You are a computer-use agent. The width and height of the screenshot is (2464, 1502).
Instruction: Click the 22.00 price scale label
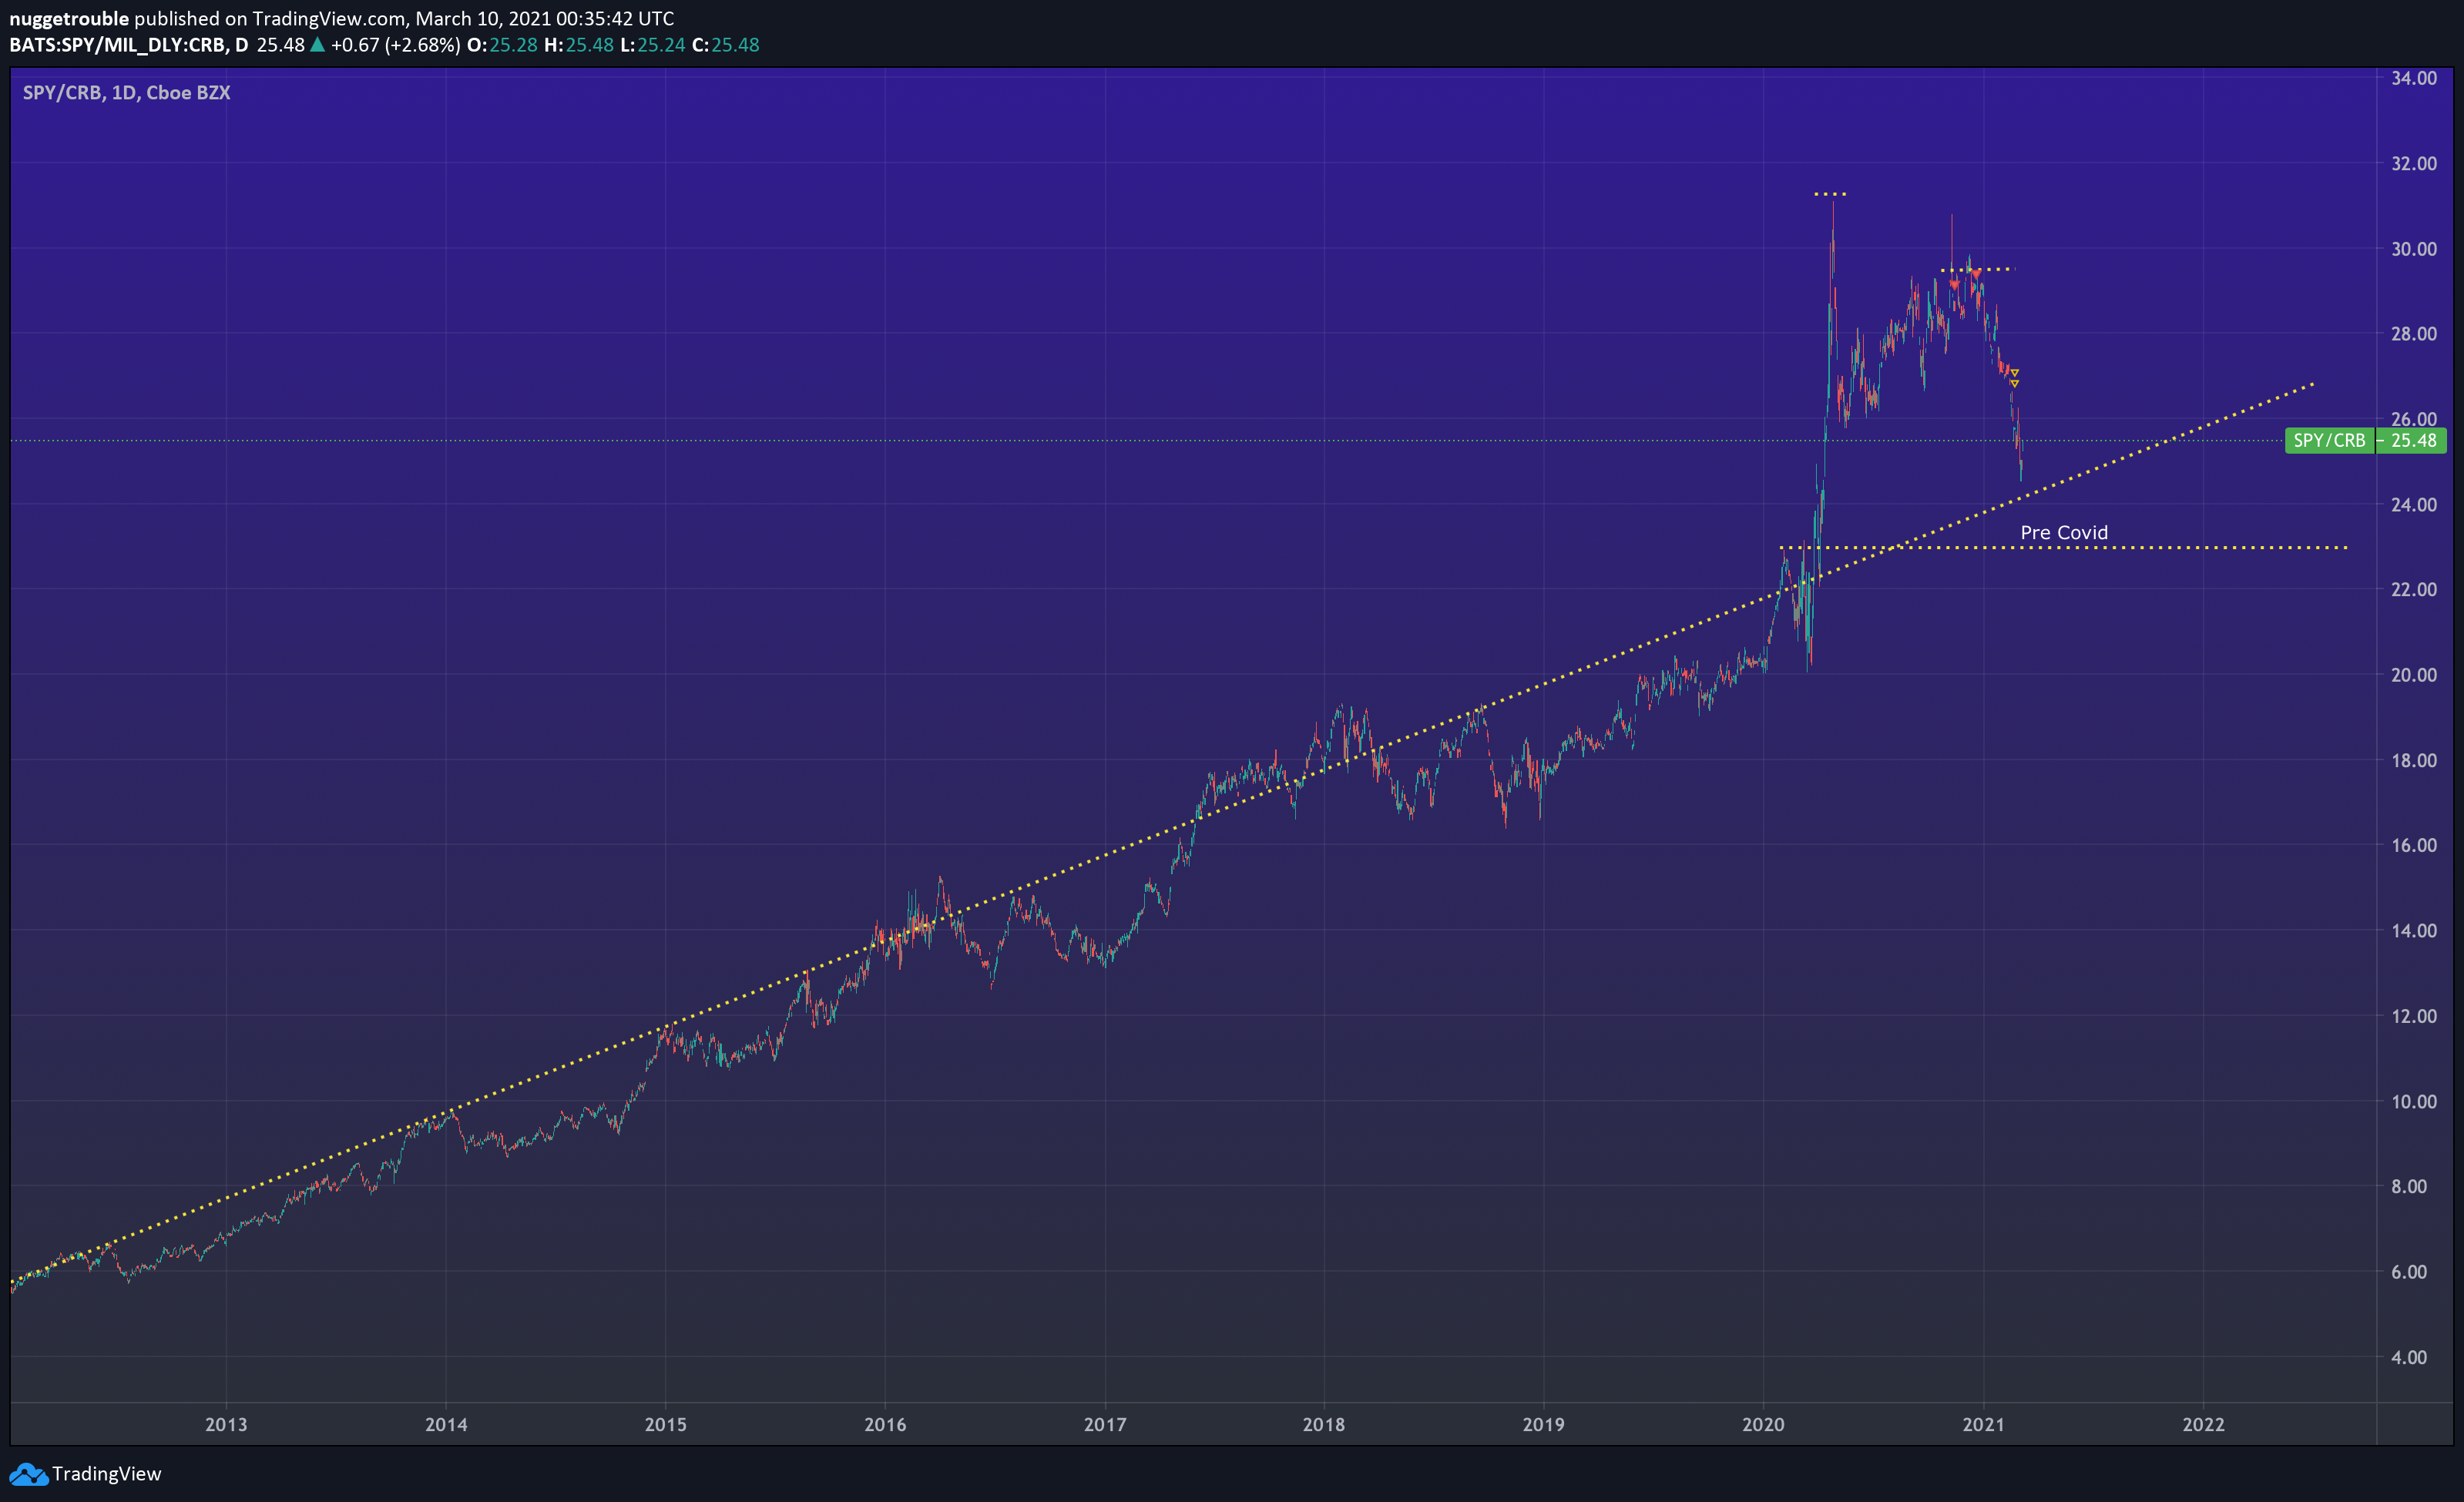tap(2414, 590)
